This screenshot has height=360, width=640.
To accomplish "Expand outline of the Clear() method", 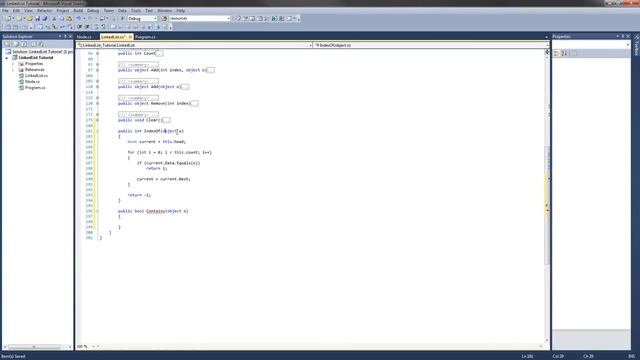I will click(97, 120).
